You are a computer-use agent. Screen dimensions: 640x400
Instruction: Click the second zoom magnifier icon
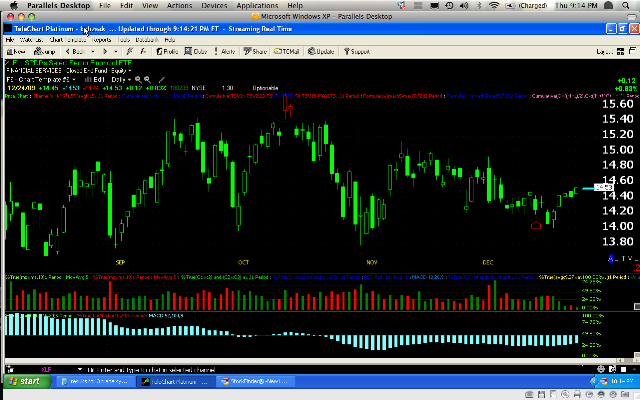point(147,80)
